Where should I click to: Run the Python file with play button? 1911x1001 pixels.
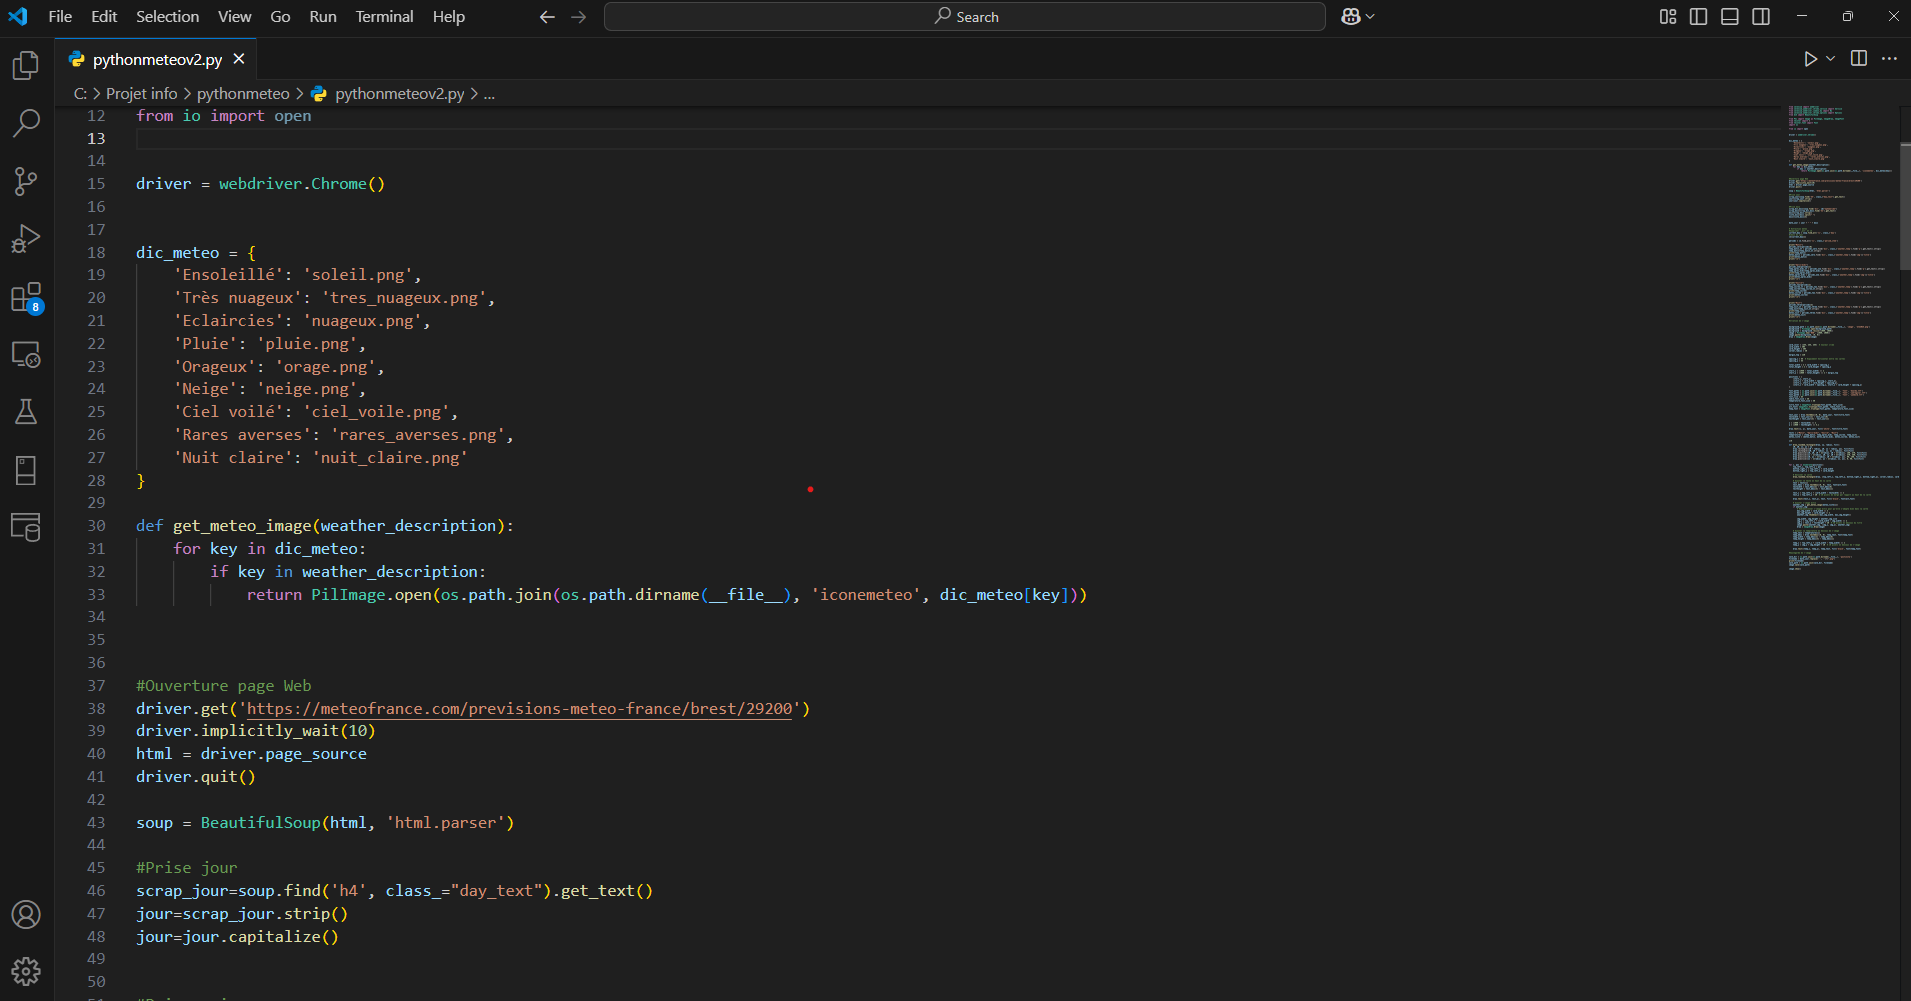pyautogui.click(x=1810, y=59)
